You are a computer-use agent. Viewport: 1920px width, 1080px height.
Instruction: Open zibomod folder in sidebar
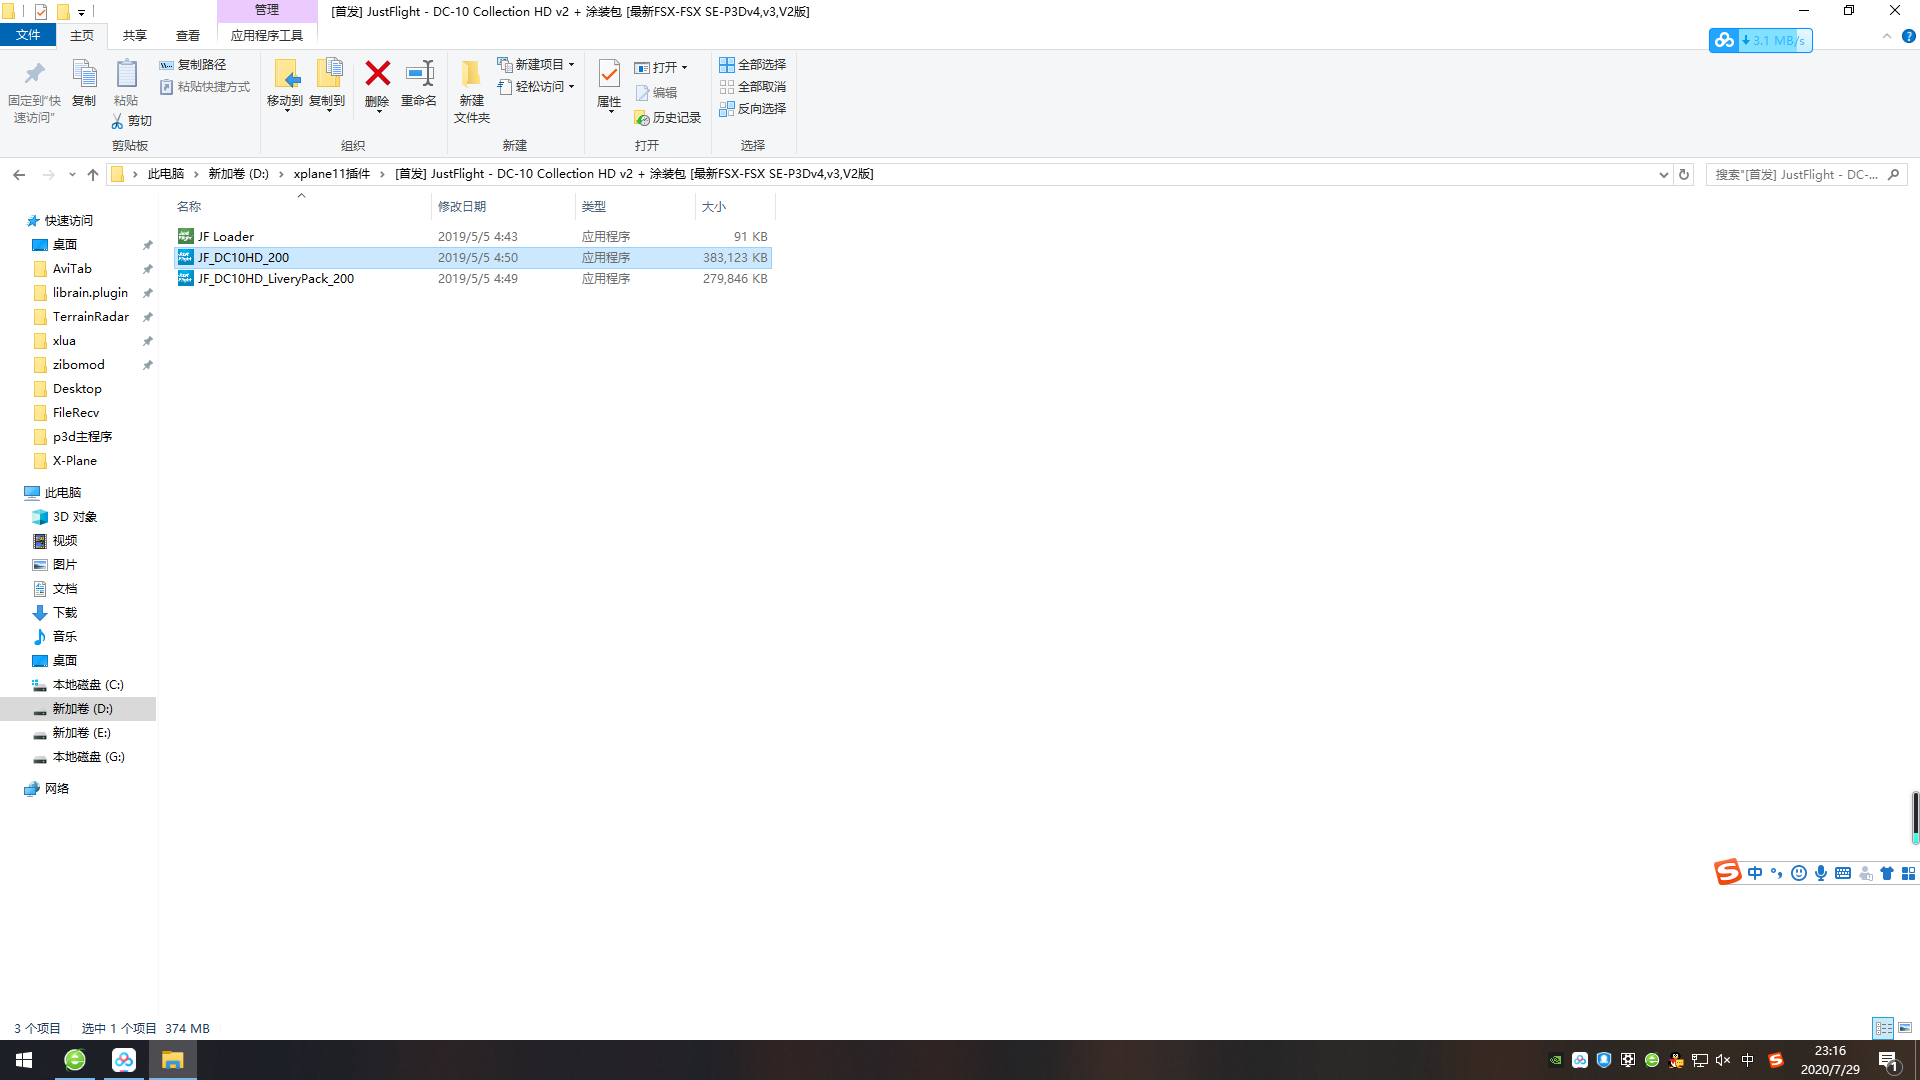point(78,365)
